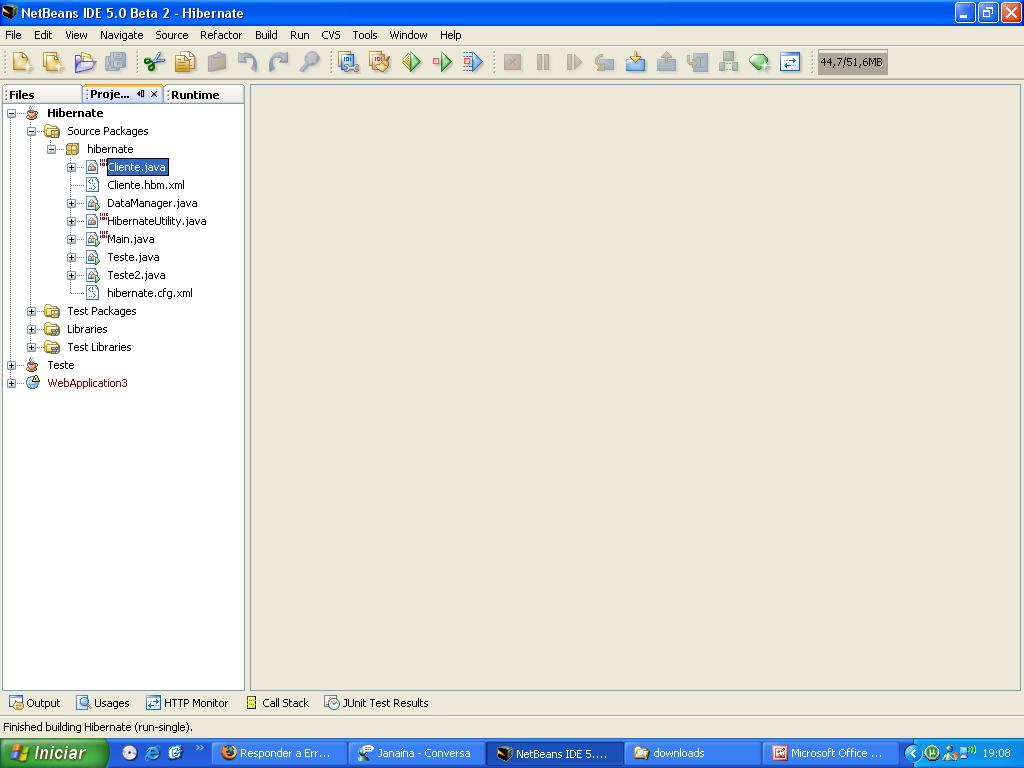Expand the Libraries folder
The width and height of the screenshot is (1024, 768).
point(31,329)
